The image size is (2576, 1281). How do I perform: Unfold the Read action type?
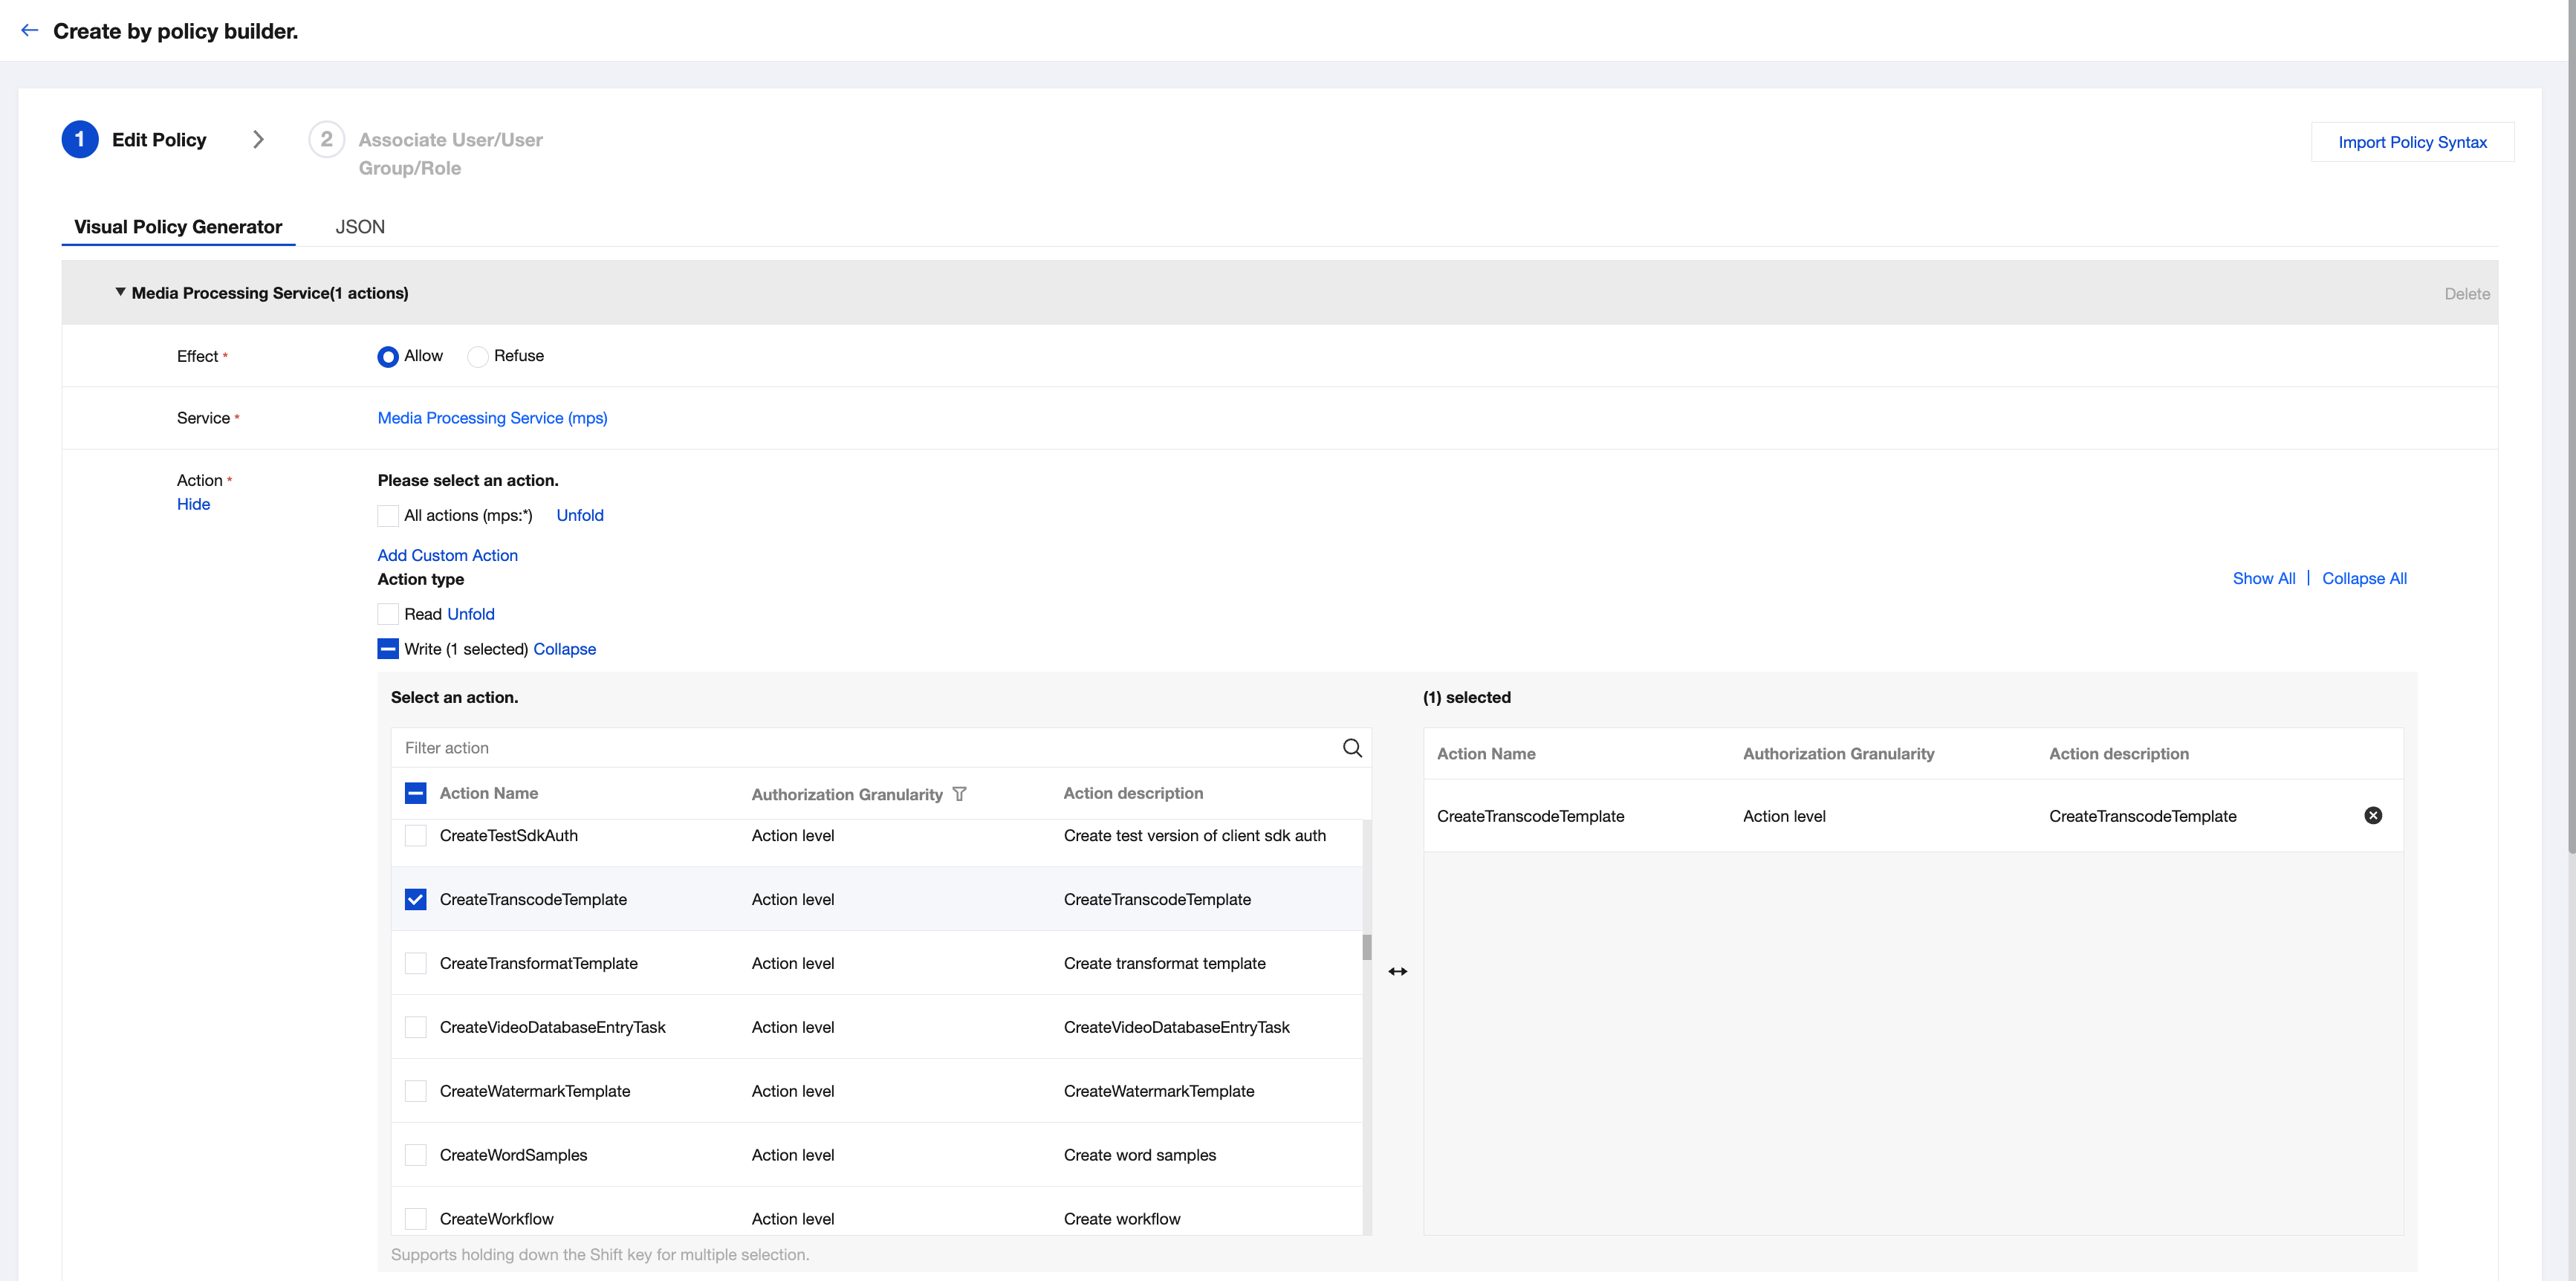pos(470,614)
